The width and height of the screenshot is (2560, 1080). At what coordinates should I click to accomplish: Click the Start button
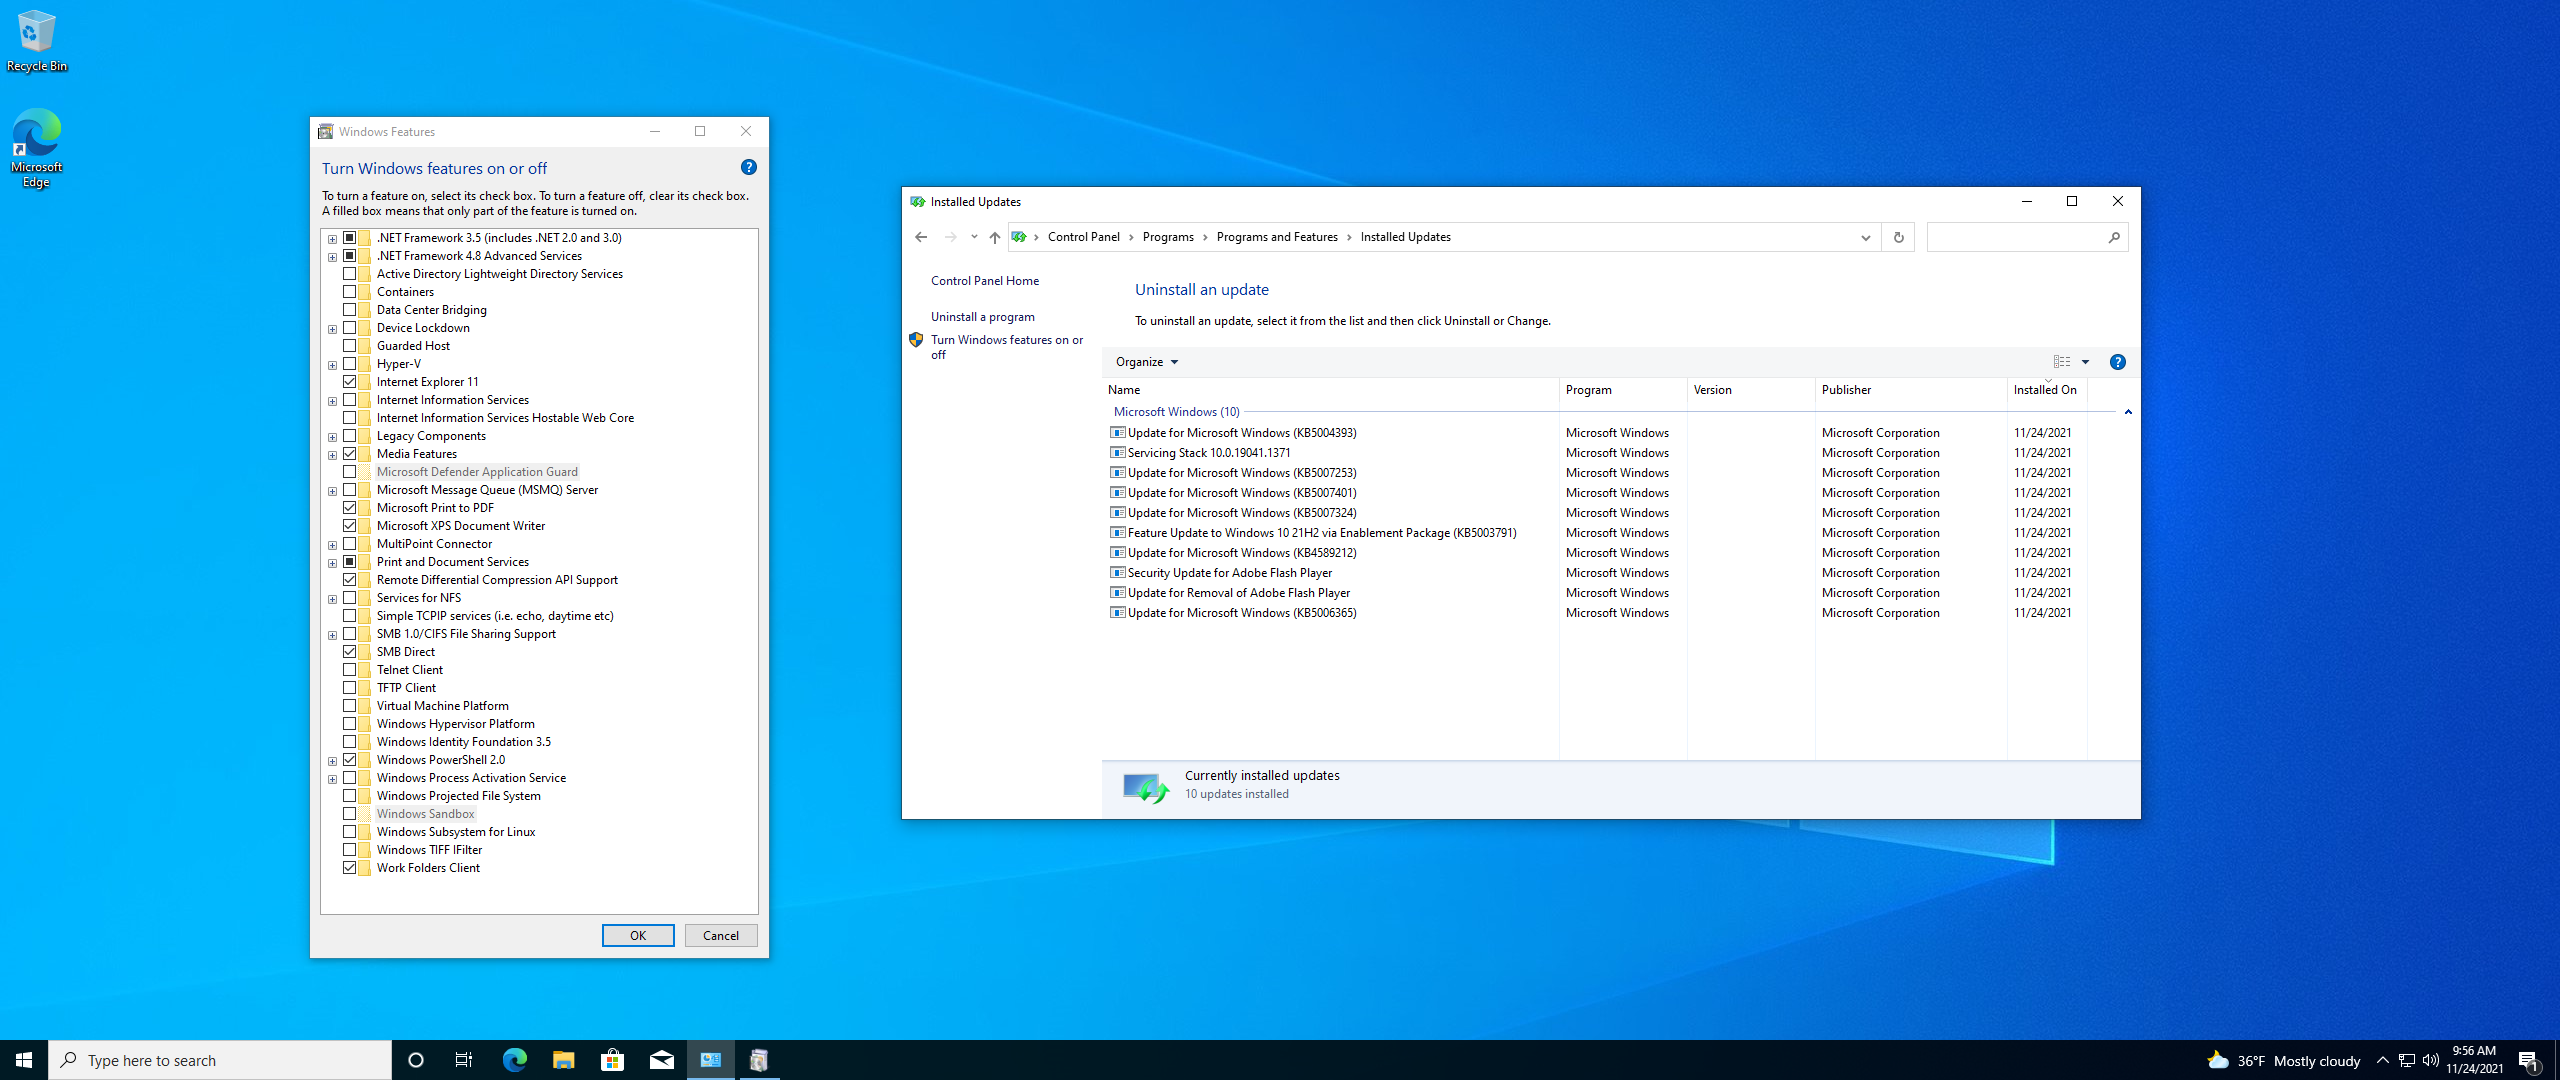pos(24,1060)
